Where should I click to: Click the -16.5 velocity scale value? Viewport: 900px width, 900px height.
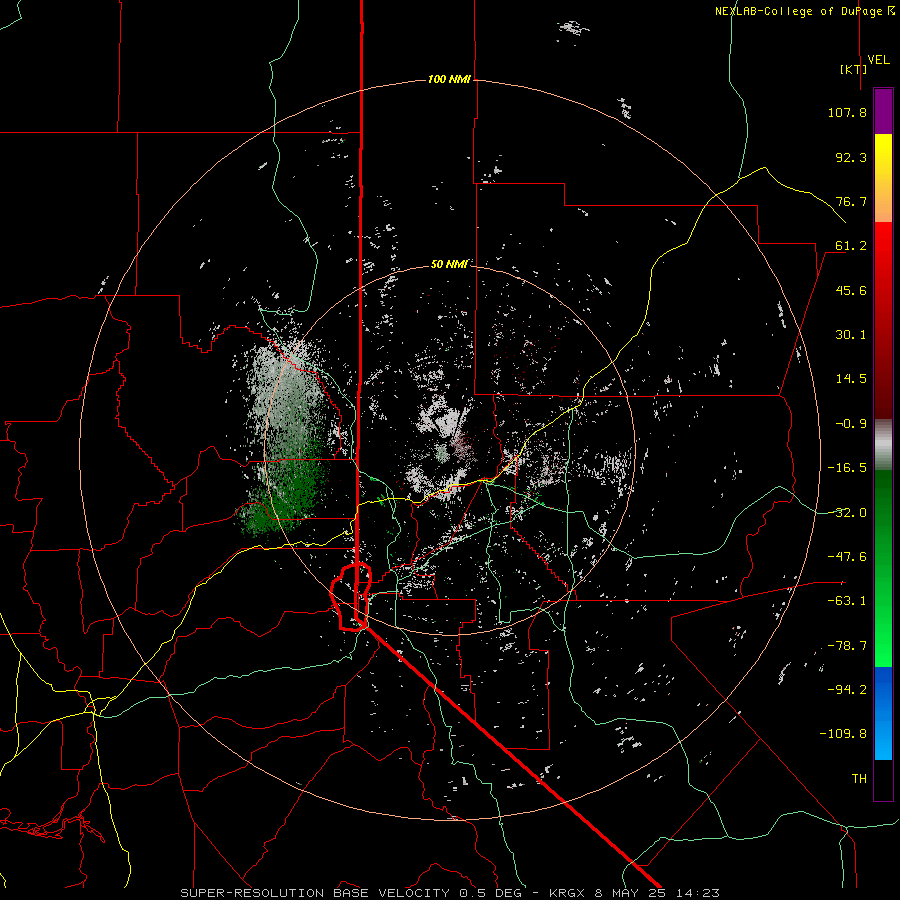click(x=847, y=468)
